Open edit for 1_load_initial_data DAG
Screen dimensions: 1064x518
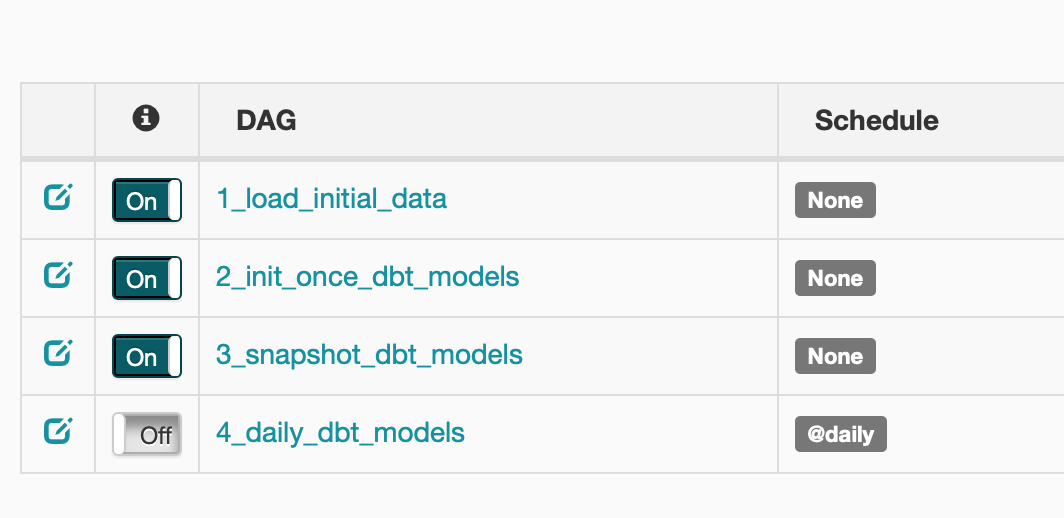tap(58, 197)
